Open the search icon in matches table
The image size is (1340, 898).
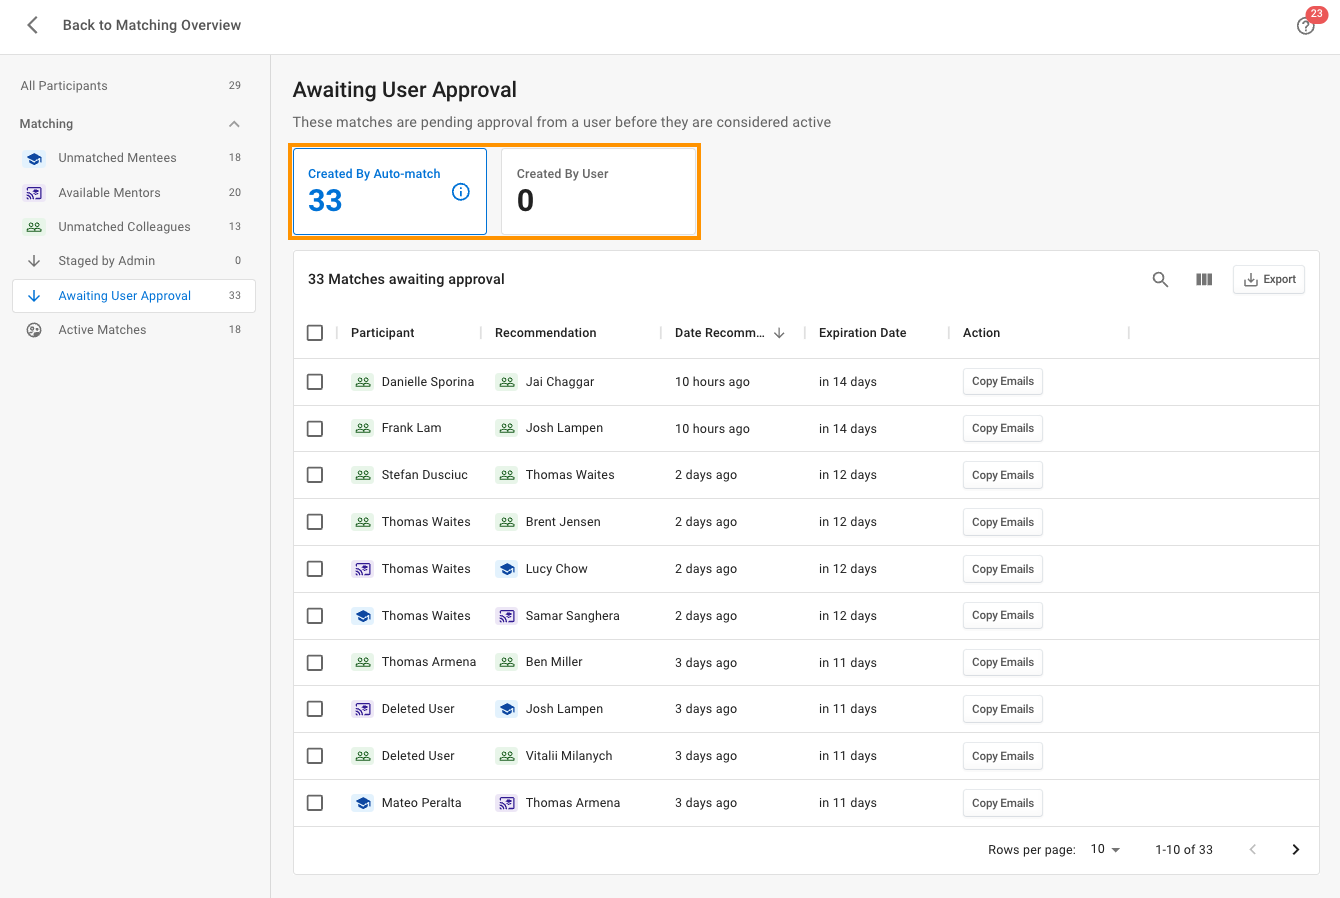(1160, 280)
